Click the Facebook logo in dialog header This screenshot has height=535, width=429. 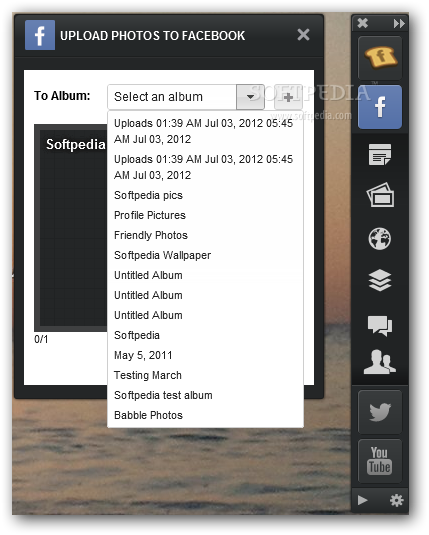tap(40, 35)
